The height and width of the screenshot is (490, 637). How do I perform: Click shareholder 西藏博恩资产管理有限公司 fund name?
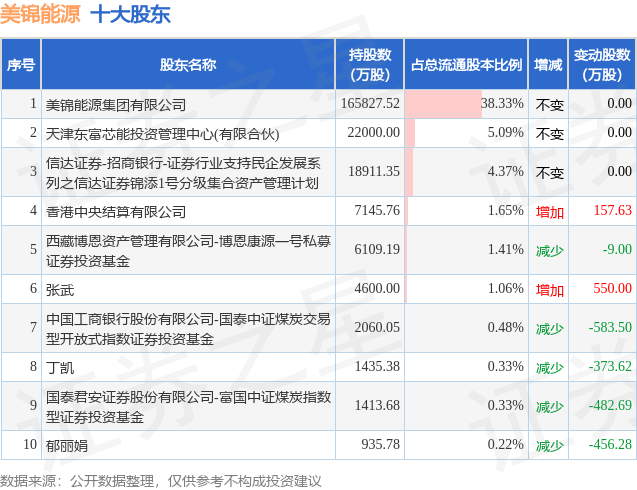188,251
